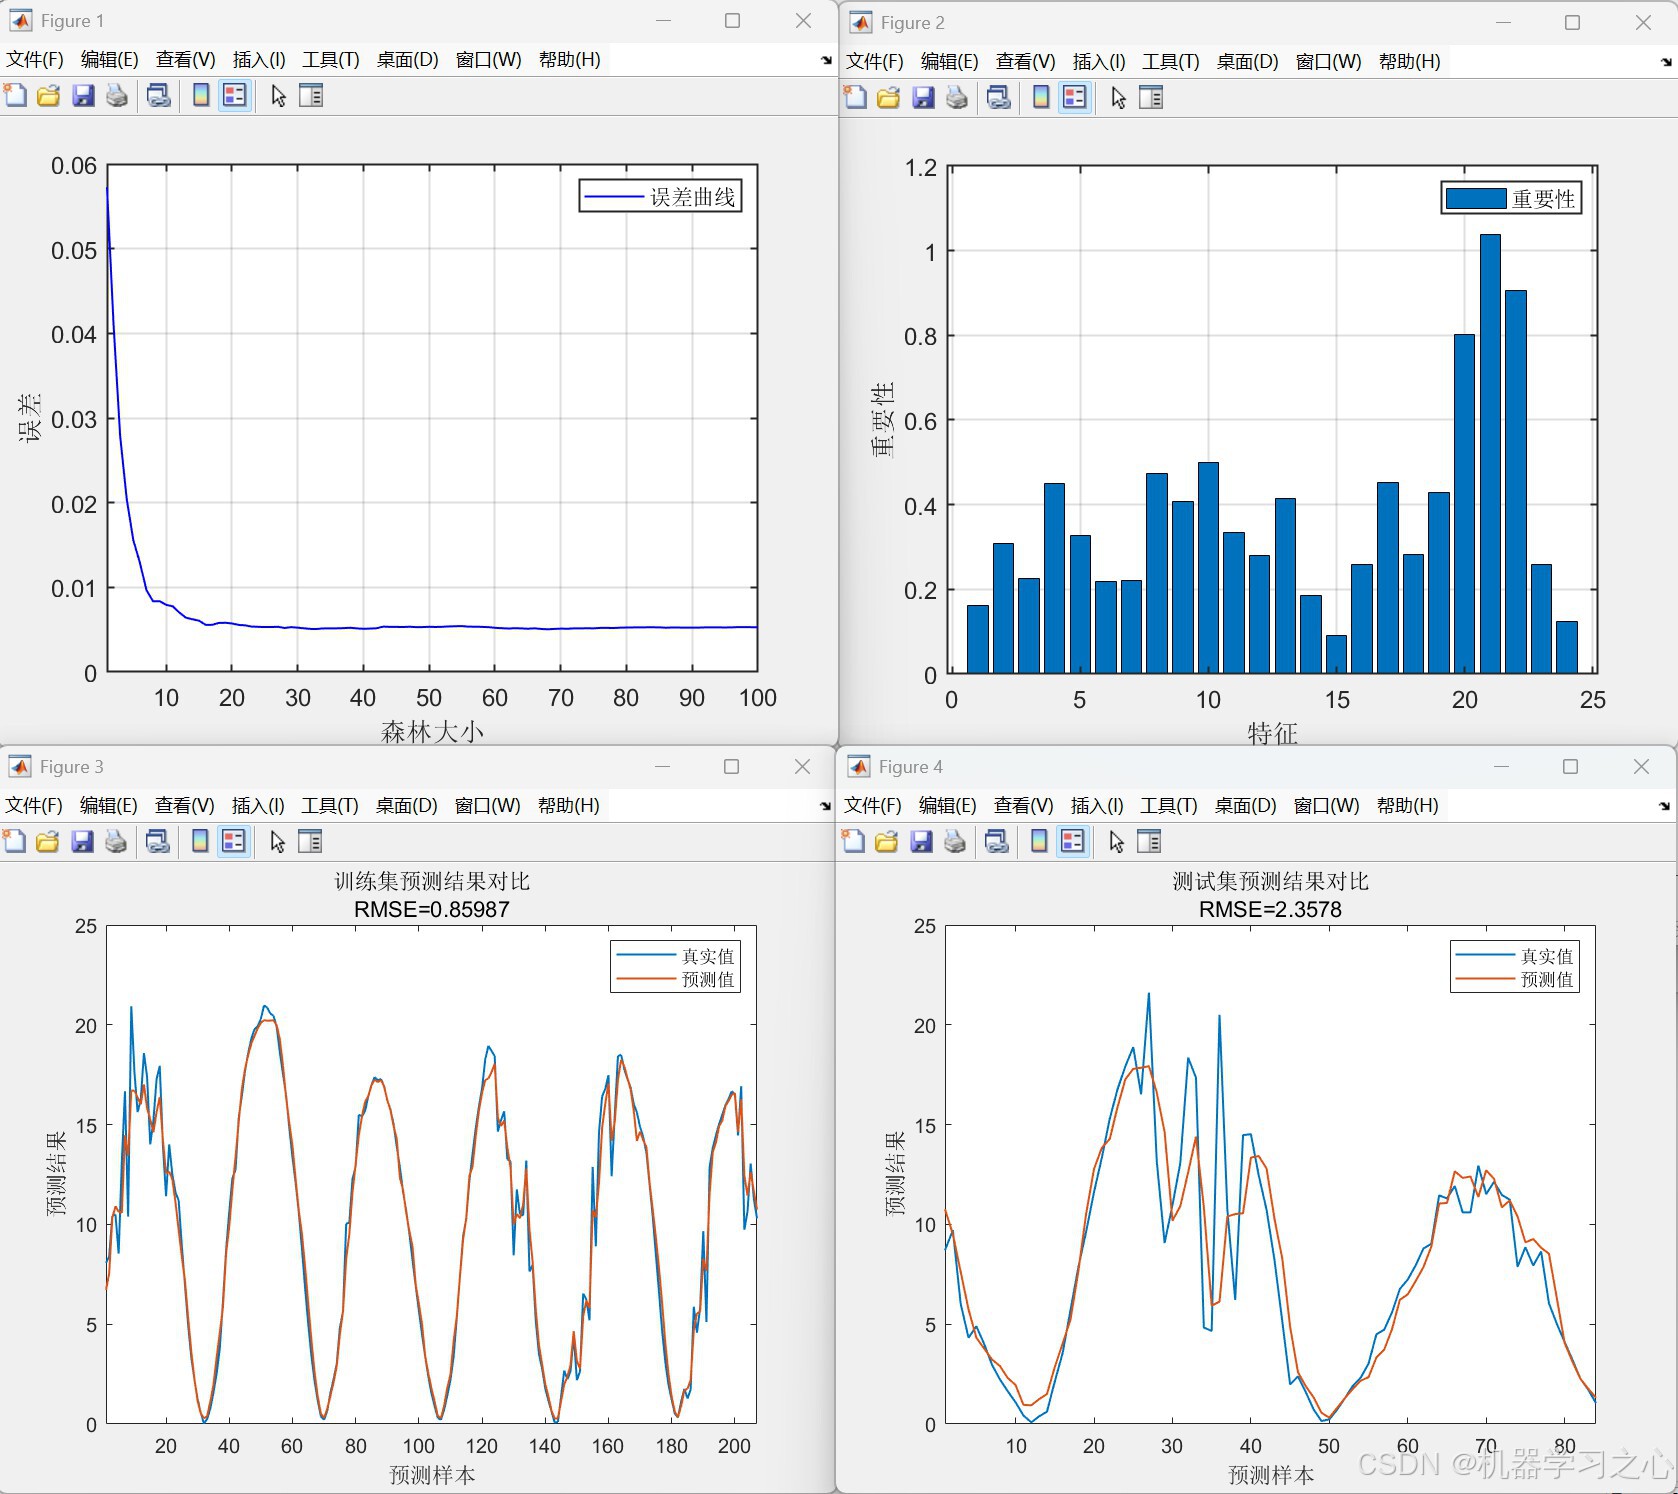Click Open File icon in Figure 1 toolbar
1678x1494 pixels.
click(x=48, y=96)
